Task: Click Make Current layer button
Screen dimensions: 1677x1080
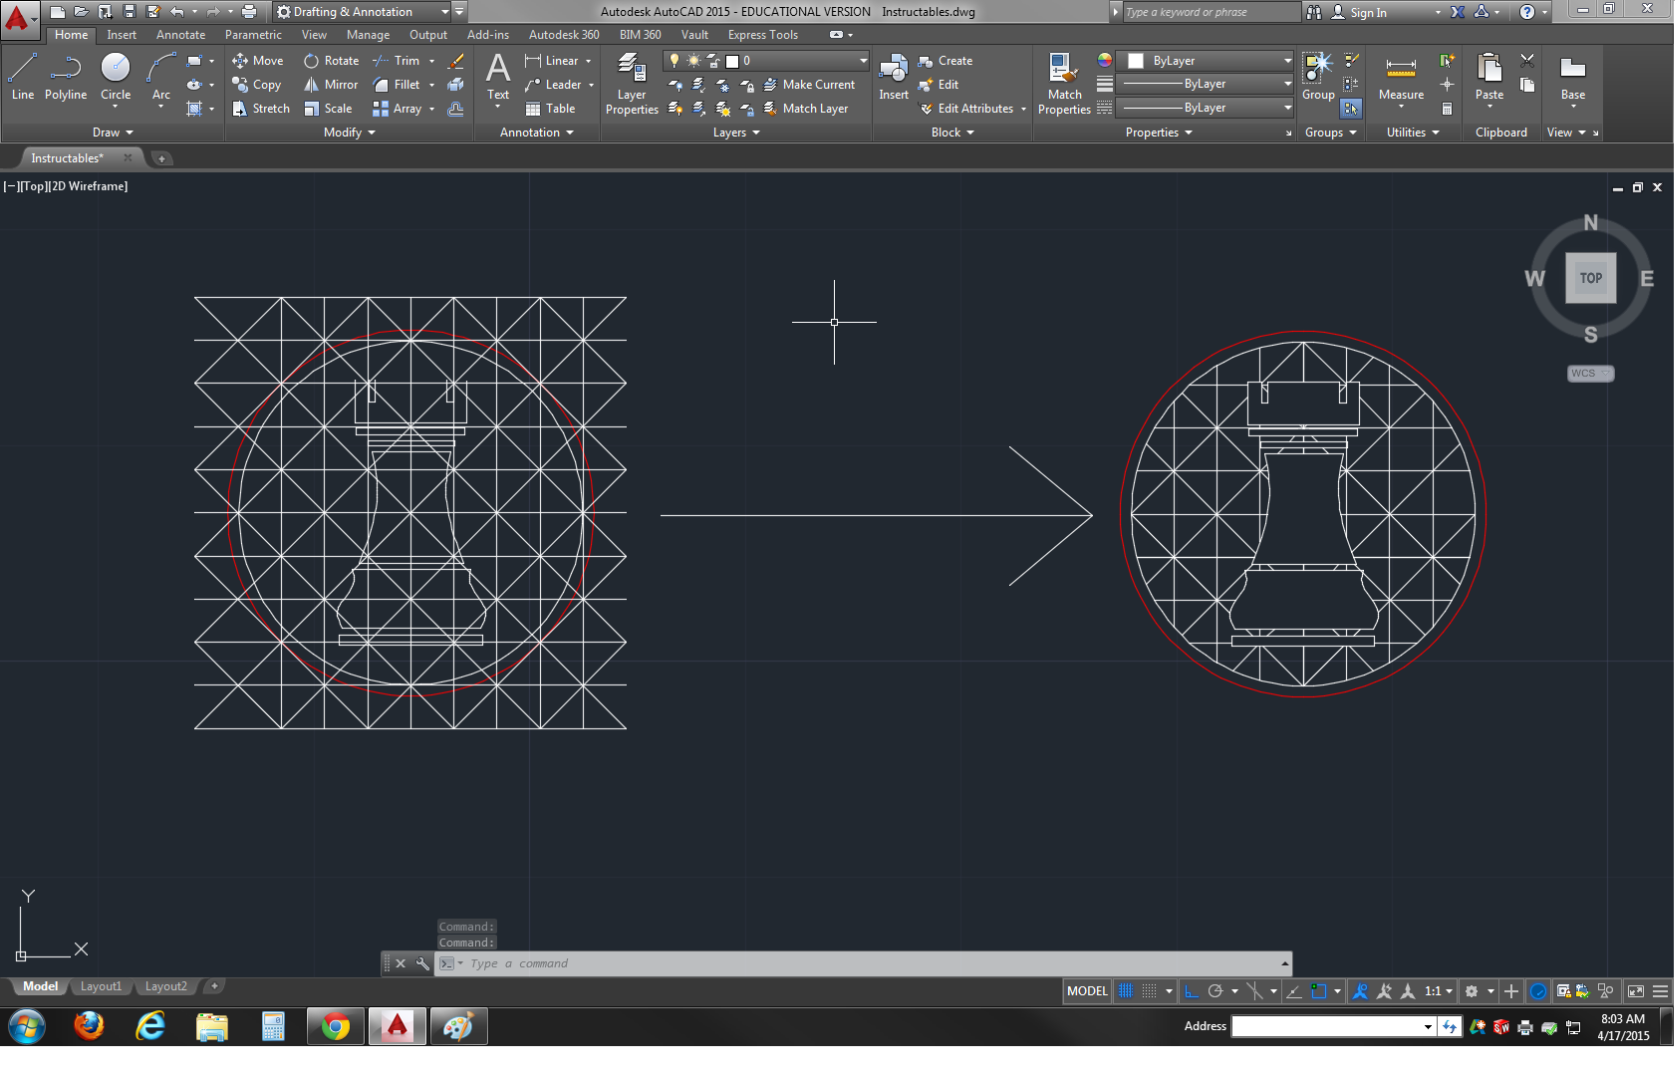Action: (x=809, y=85)
